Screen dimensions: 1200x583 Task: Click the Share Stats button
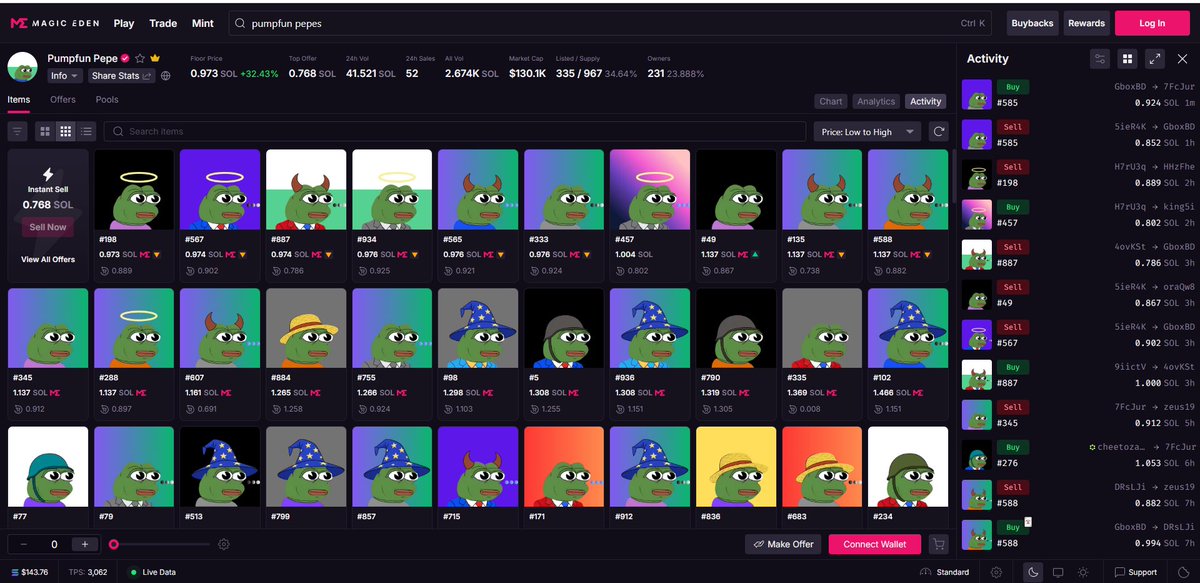(121, 76)
